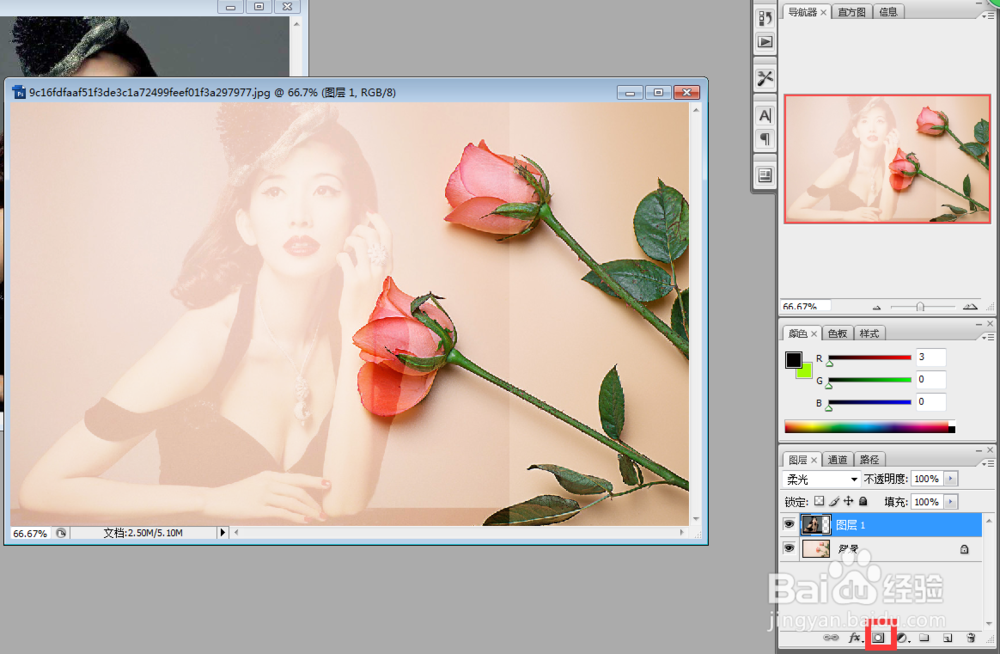Select the 图层 1 layer thumbnail
This screenshot has height=654, width=1000.
(x=816, y=524)
